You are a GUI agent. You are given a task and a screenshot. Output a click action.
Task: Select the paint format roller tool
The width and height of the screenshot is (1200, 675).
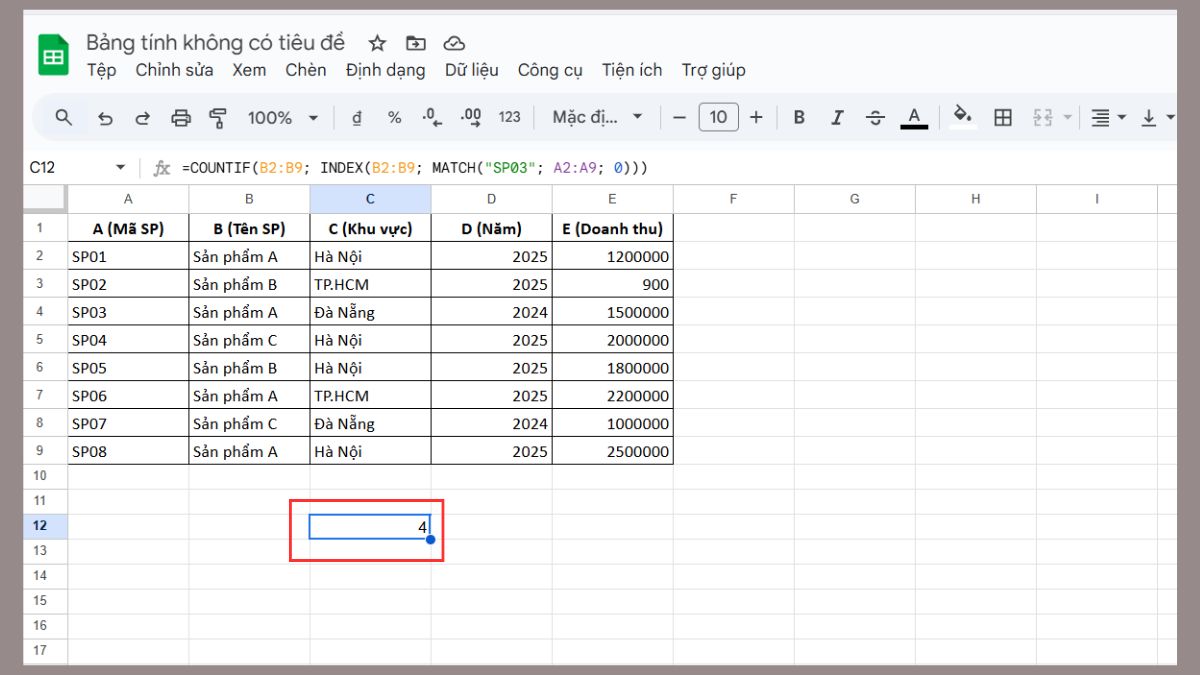[x=218, y=118]
